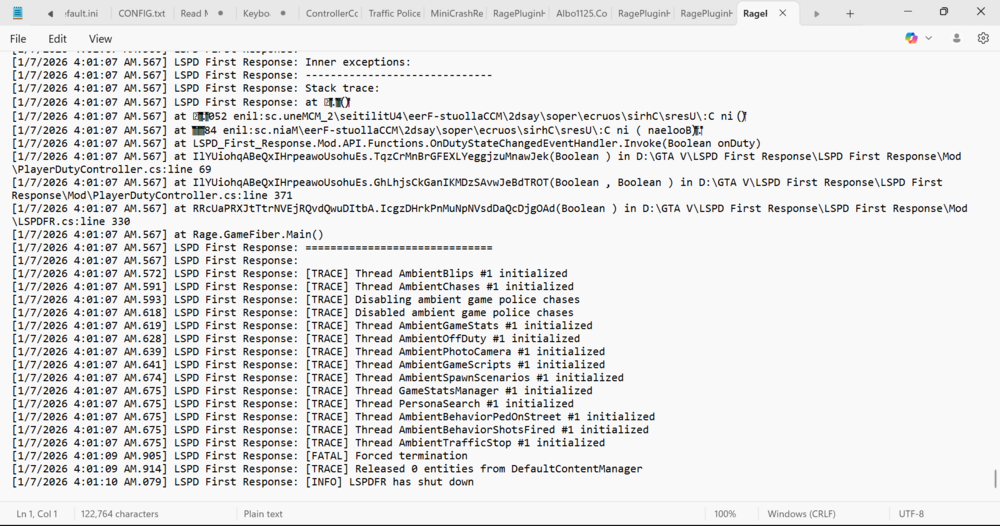Click Ln 1, Col 1 in status bar
Viewport: 1000px width, 526px height.
click(x=37, y=513)
